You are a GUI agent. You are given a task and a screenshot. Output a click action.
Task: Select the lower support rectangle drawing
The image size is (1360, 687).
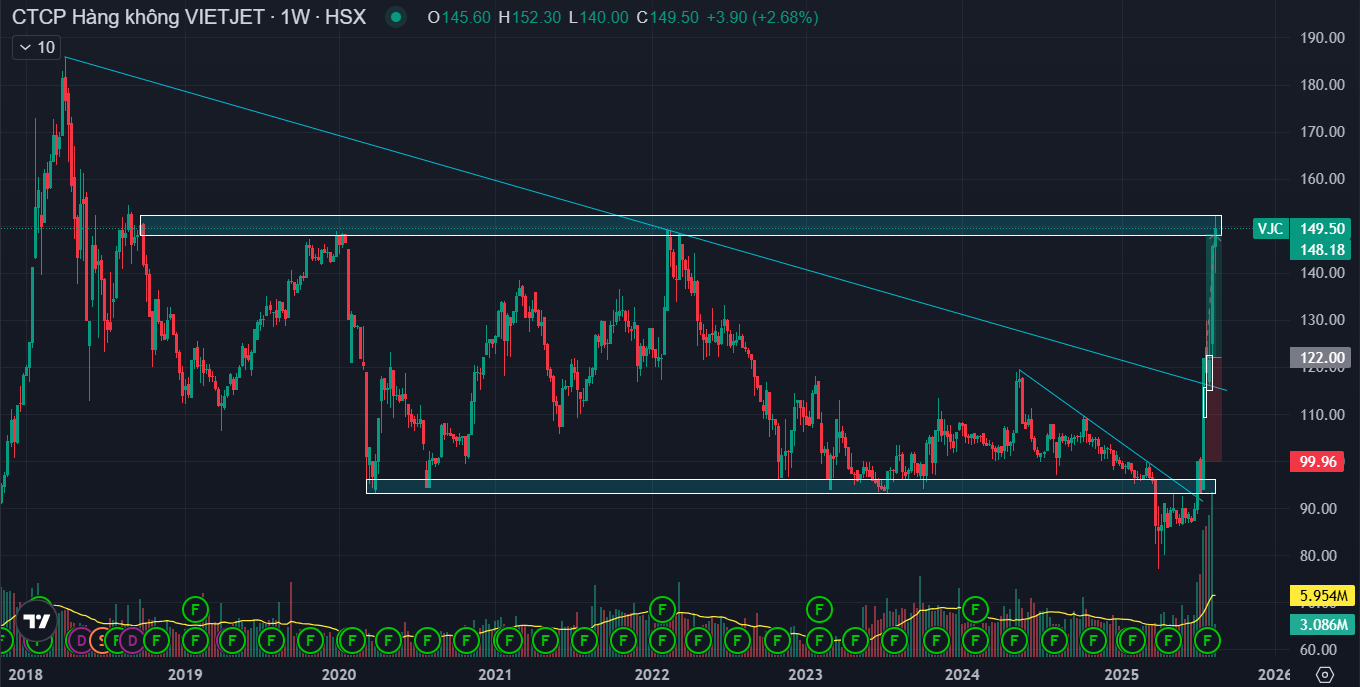pyautogui.click(x=790, y=486)
